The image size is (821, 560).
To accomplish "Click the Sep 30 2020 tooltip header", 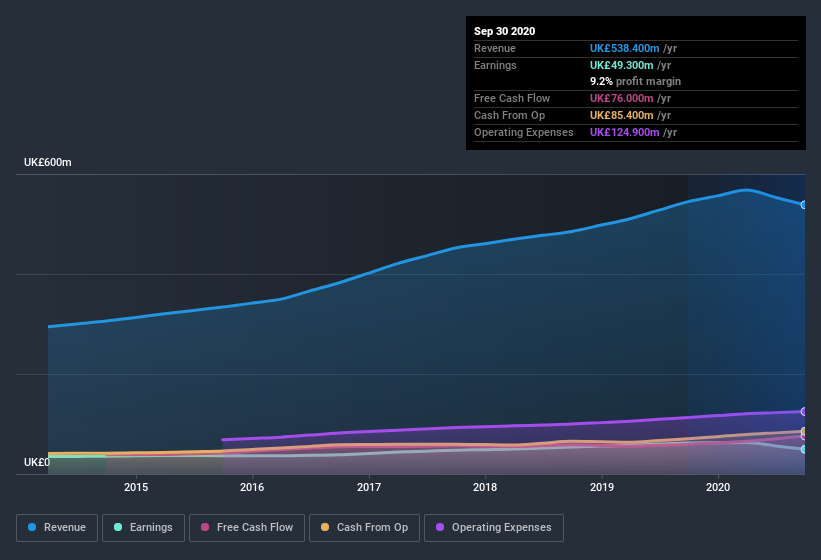I will click(x=504, y=31).
